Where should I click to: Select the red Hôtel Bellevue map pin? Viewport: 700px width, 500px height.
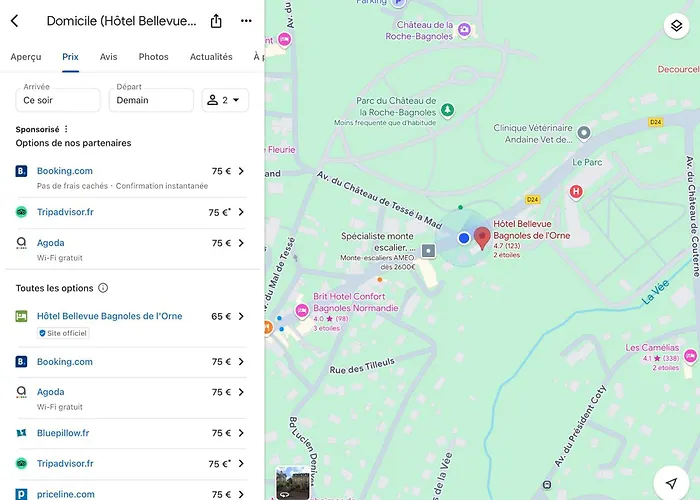click(482, 238)
